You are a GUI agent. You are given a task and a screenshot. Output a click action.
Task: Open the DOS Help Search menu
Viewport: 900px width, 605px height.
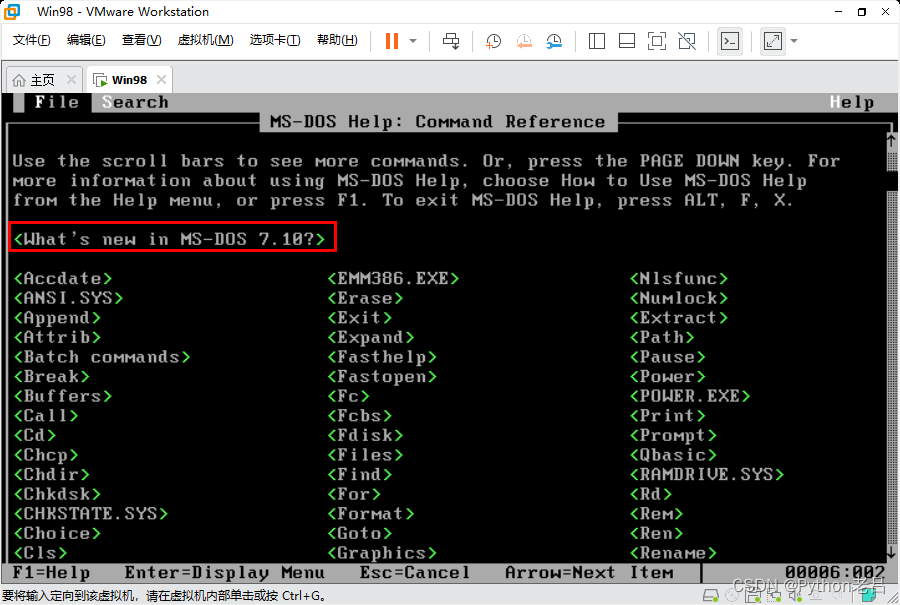pyautogui.click(x=135, y=102)
